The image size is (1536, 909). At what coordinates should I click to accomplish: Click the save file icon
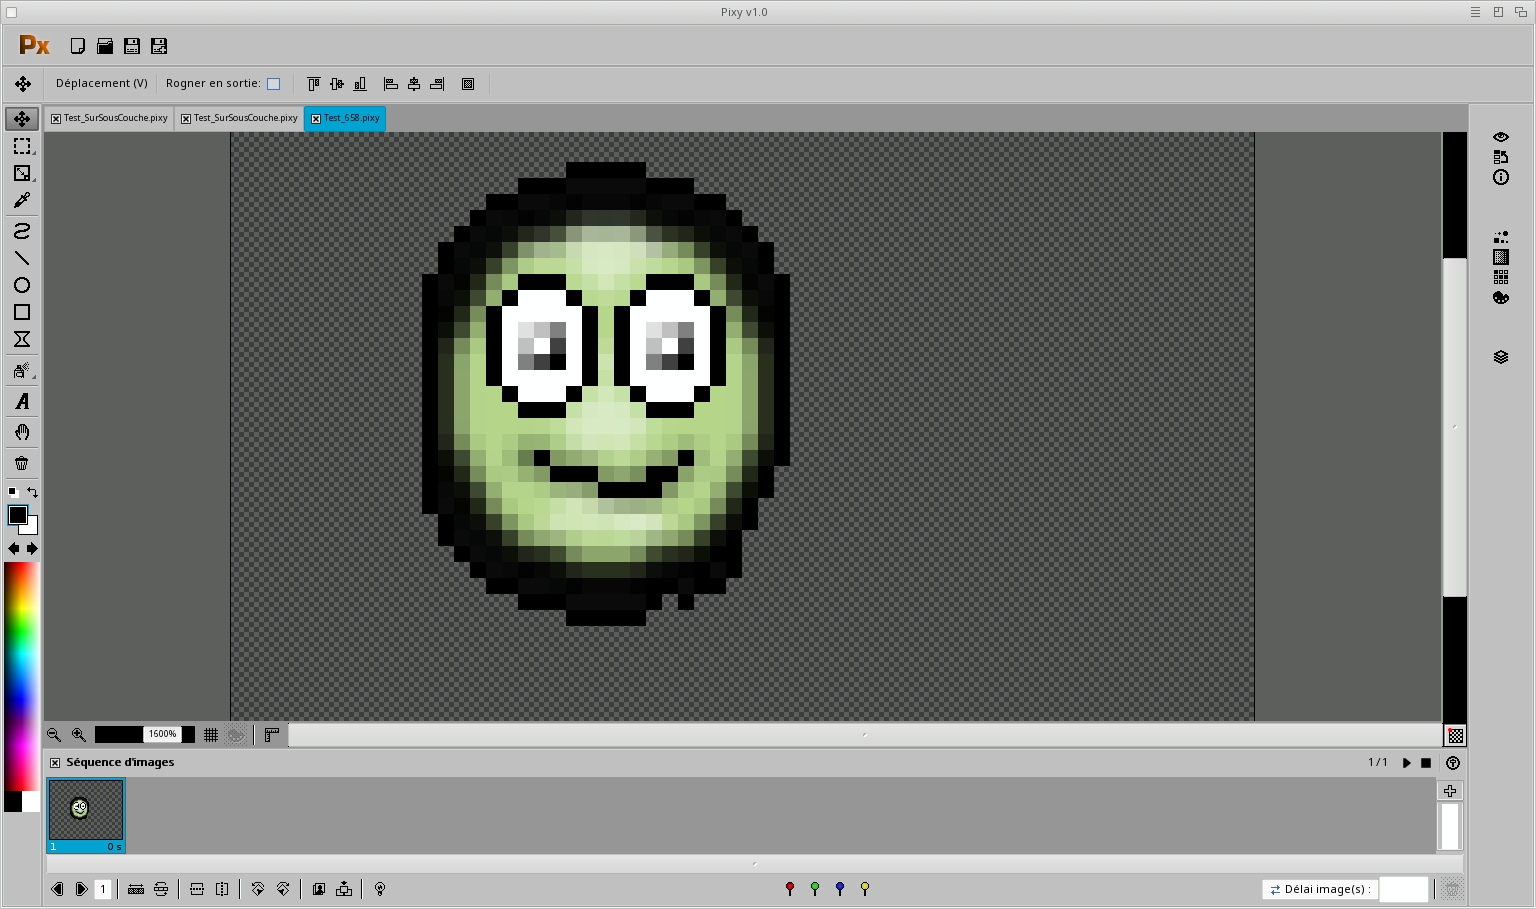(132, 46)
